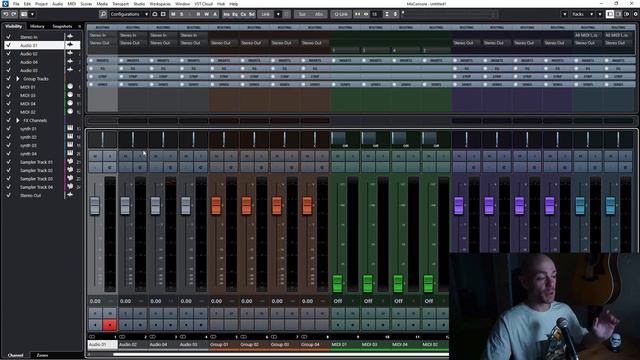
Task: Click the waveform icon beside Stereo In
Action: 70,36
